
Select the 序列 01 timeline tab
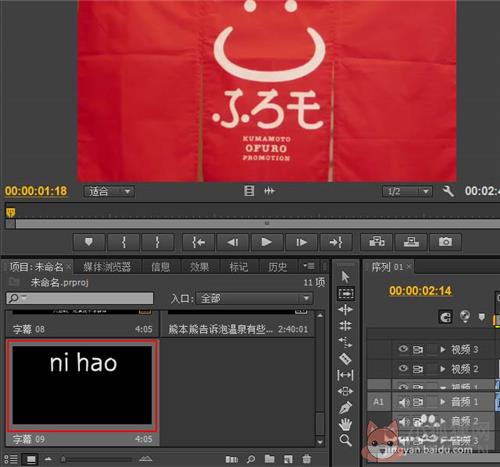coord(387,267)
